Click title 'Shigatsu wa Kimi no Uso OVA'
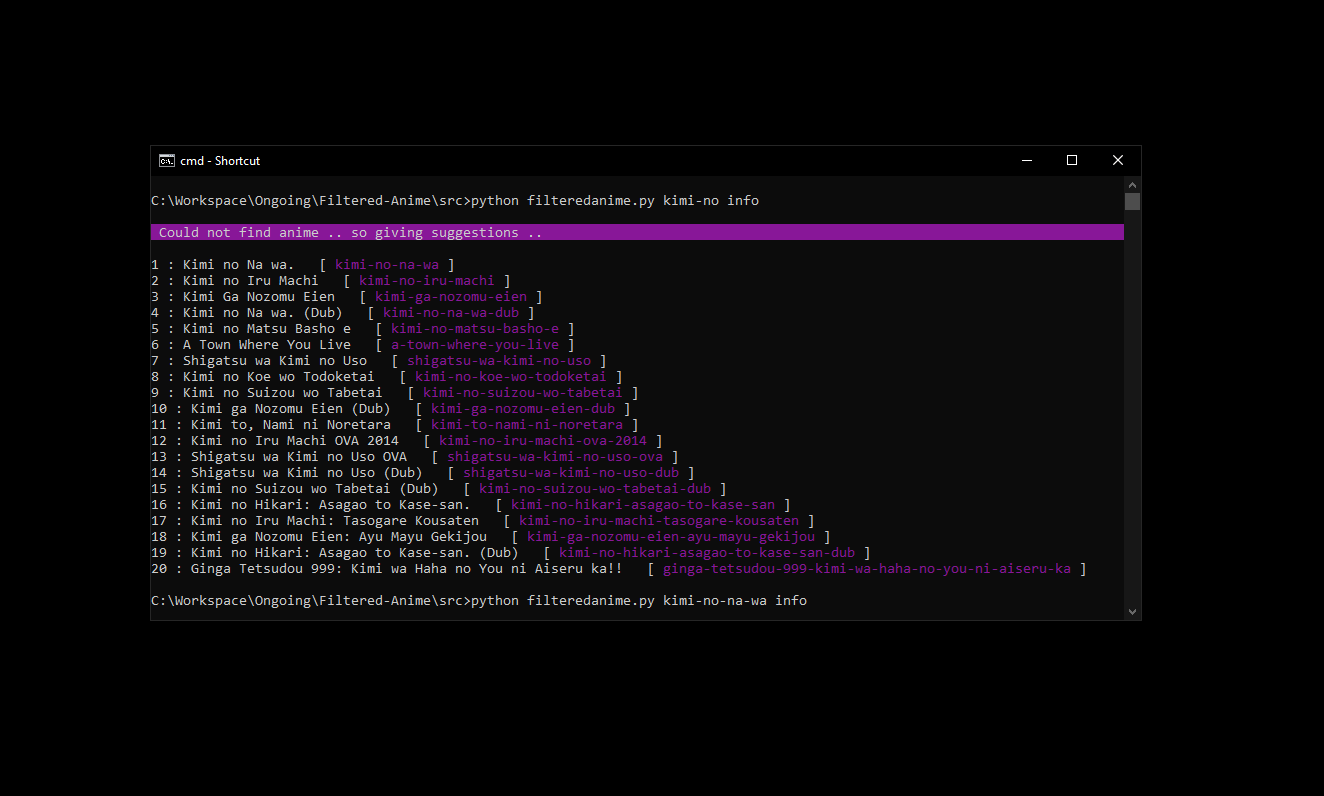This screenshot has width=1324, height=796. coord(298,457)
